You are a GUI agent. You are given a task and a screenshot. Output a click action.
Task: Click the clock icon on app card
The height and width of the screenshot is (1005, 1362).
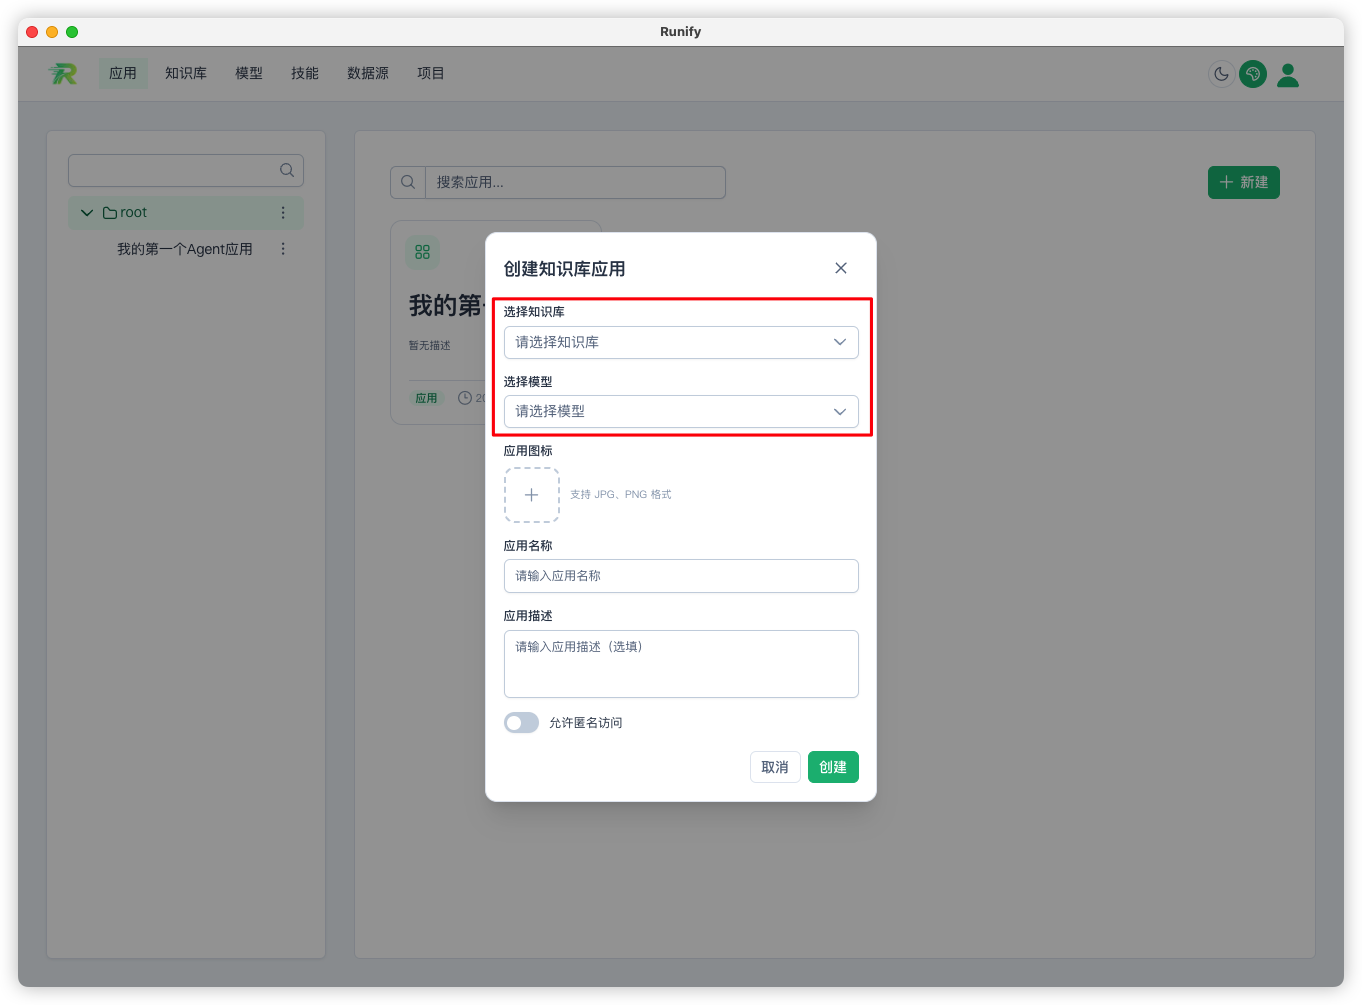pyautogui.click(x=465, y=398)
